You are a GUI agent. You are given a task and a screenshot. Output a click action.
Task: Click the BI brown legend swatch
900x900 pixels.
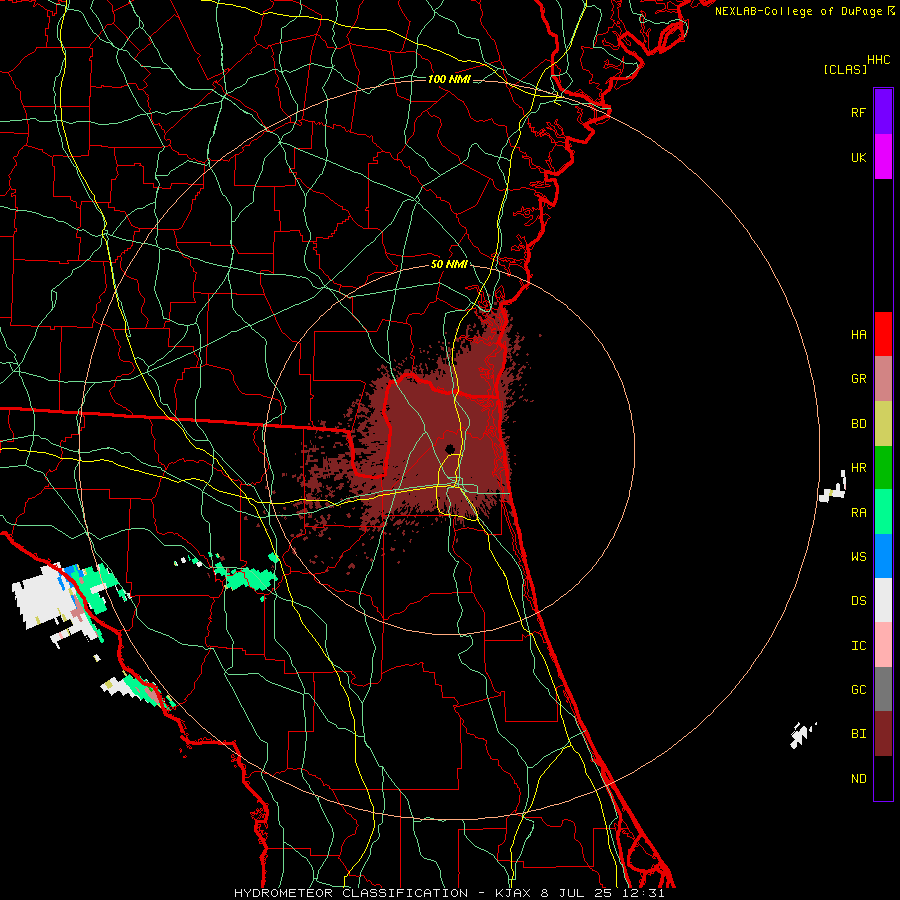pos(883,734)
